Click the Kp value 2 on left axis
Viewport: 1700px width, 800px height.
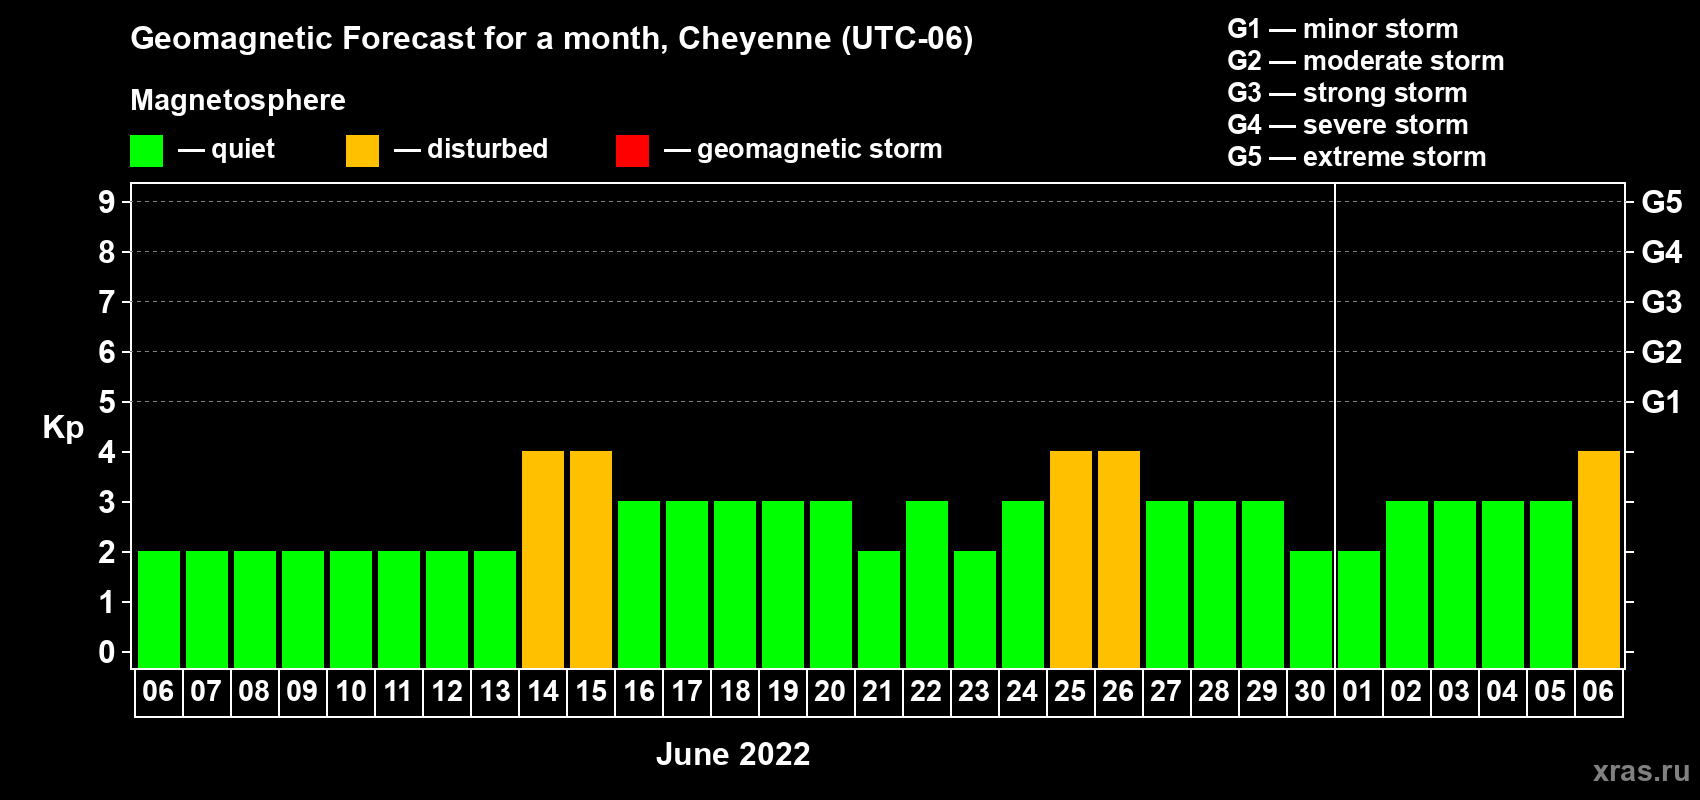(107, 552)
